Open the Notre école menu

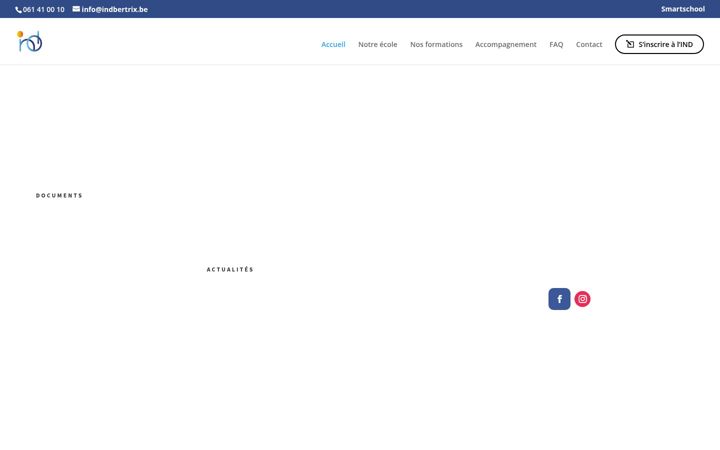377,44
